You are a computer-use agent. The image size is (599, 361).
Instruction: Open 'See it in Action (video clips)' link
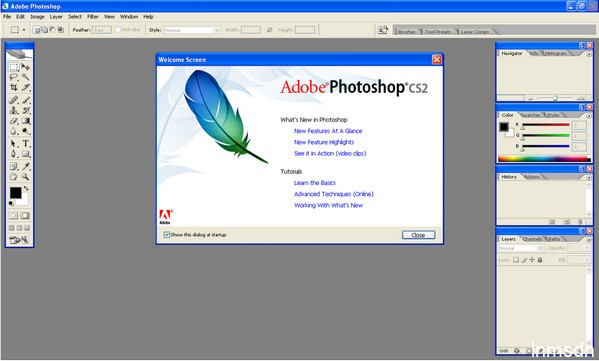click(x=330, y=154)
